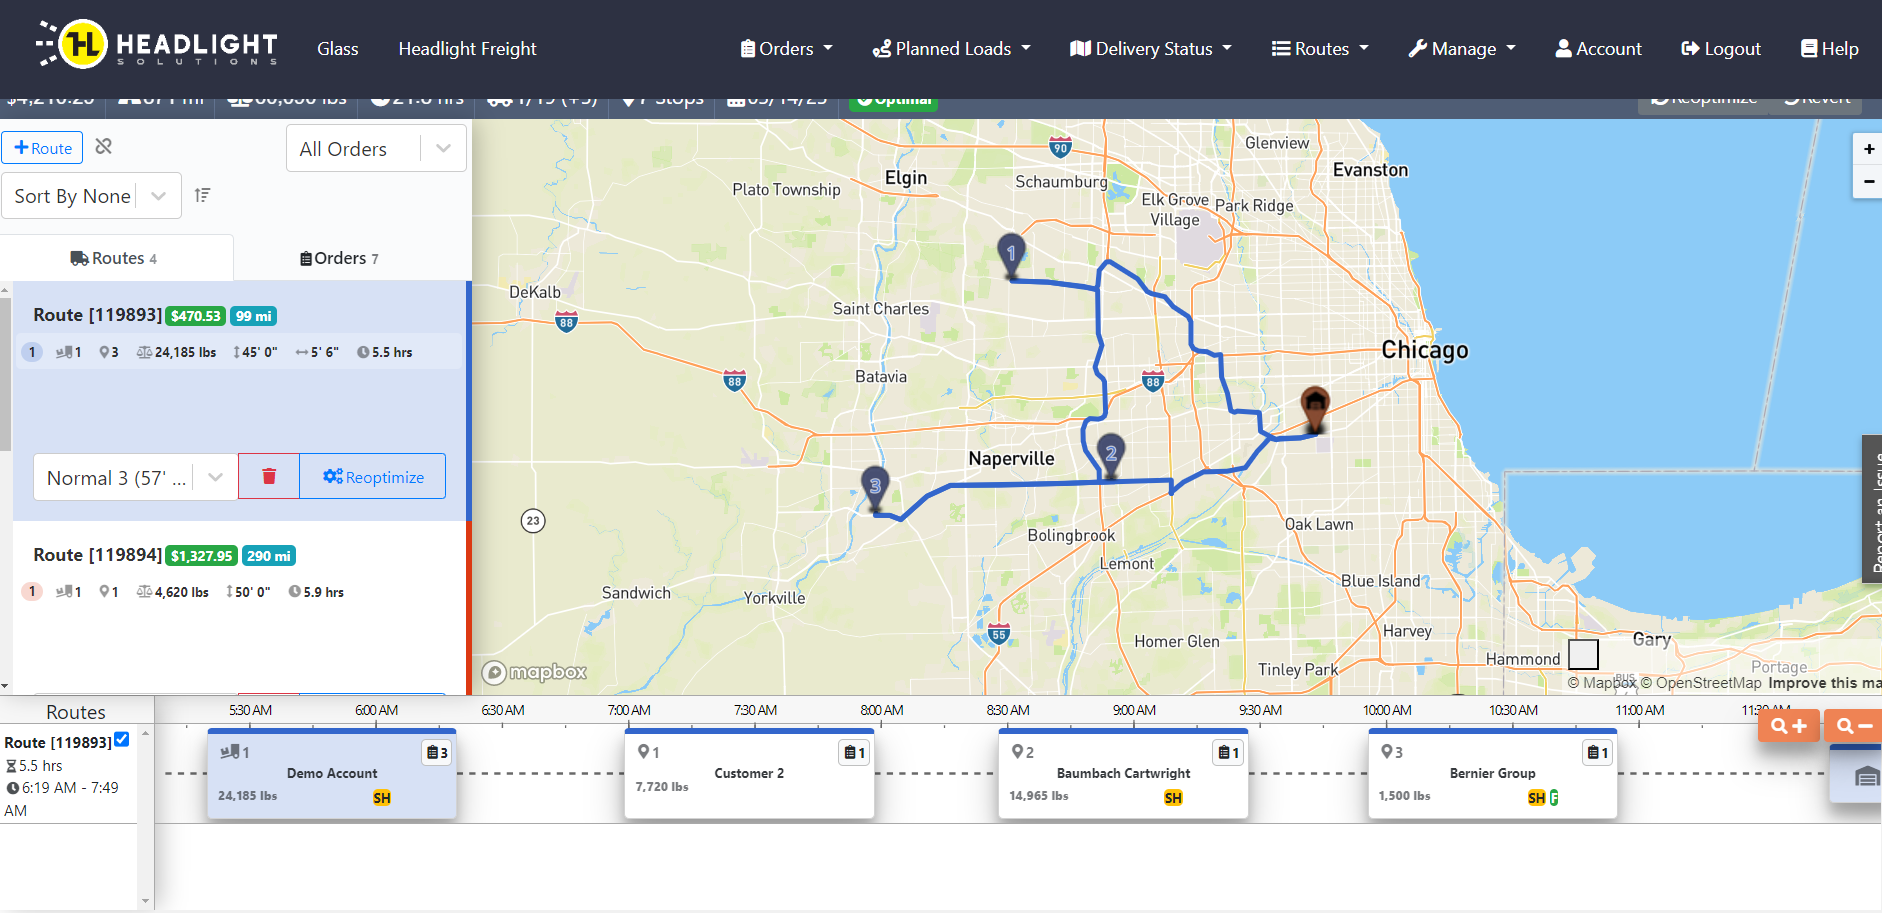The width and height of the screenshot is (1882, 913).
Task: Zoom in the map with plus button
Action: coord(1868,148)
